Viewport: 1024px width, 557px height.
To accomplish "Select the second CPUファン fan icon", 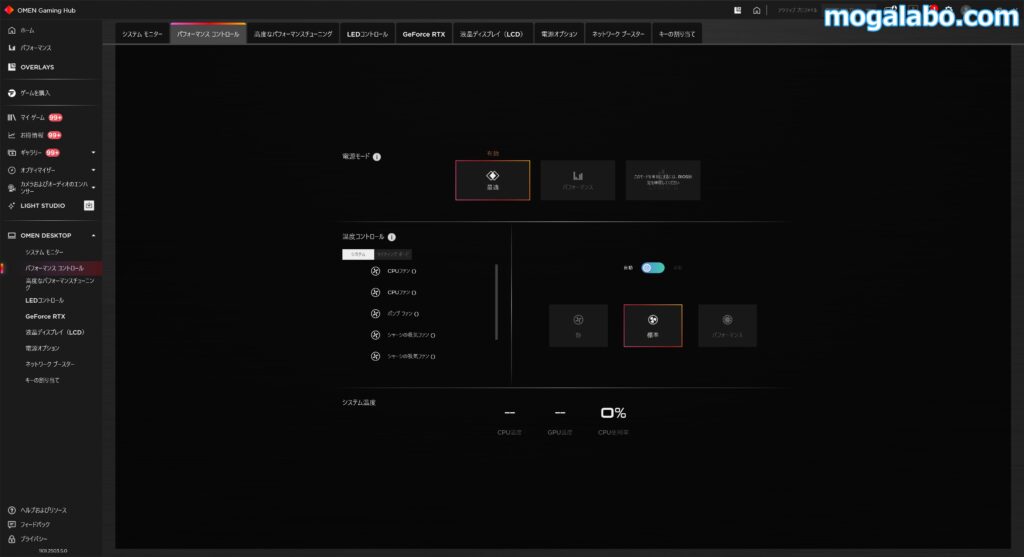I will (x=376, y=293).
